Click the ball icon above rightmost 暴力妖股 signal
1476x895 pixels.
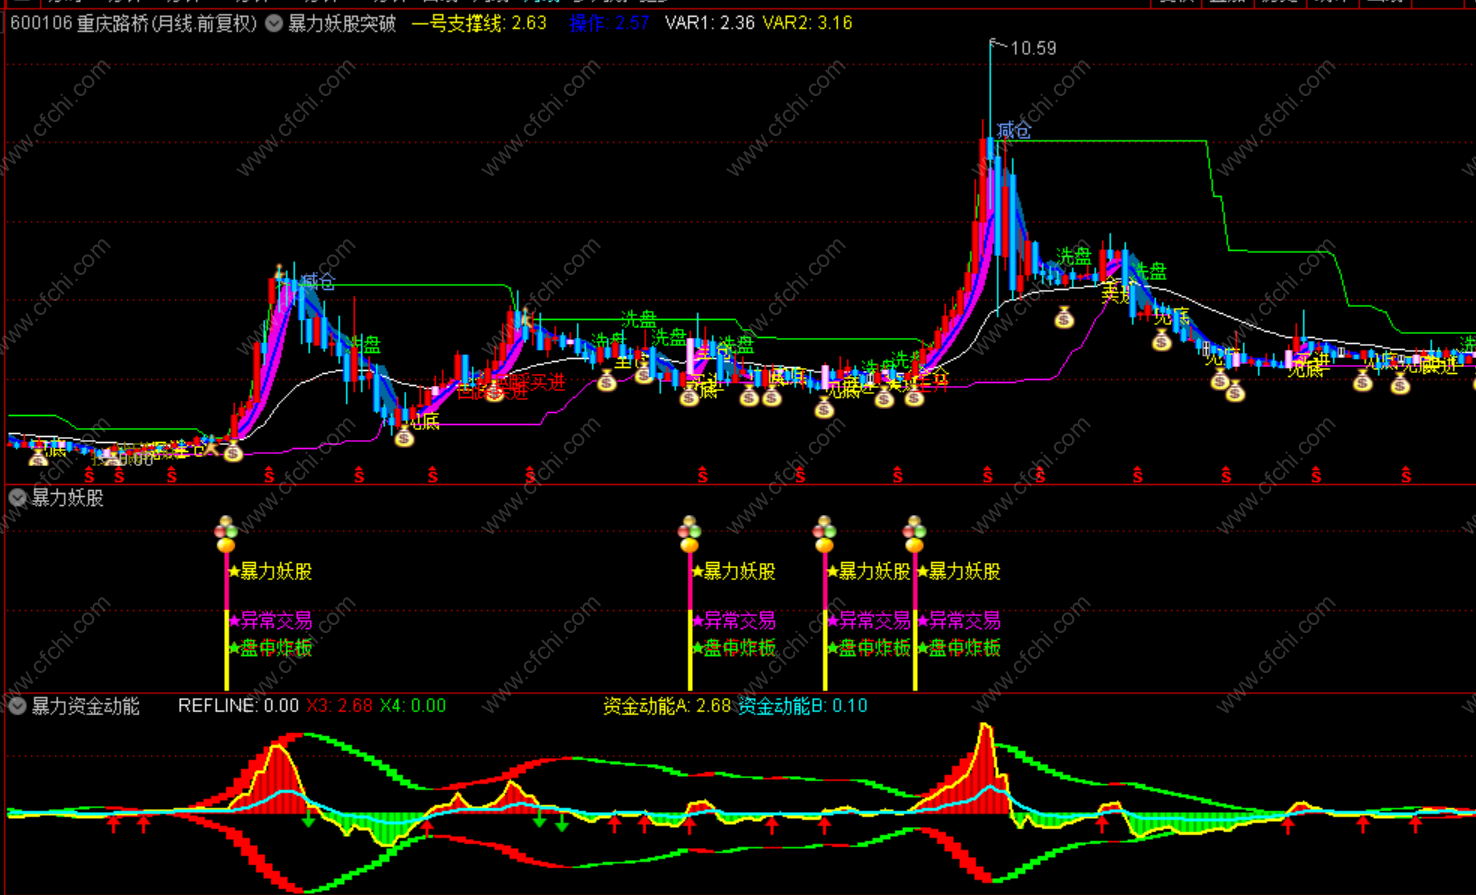point(914,535)
